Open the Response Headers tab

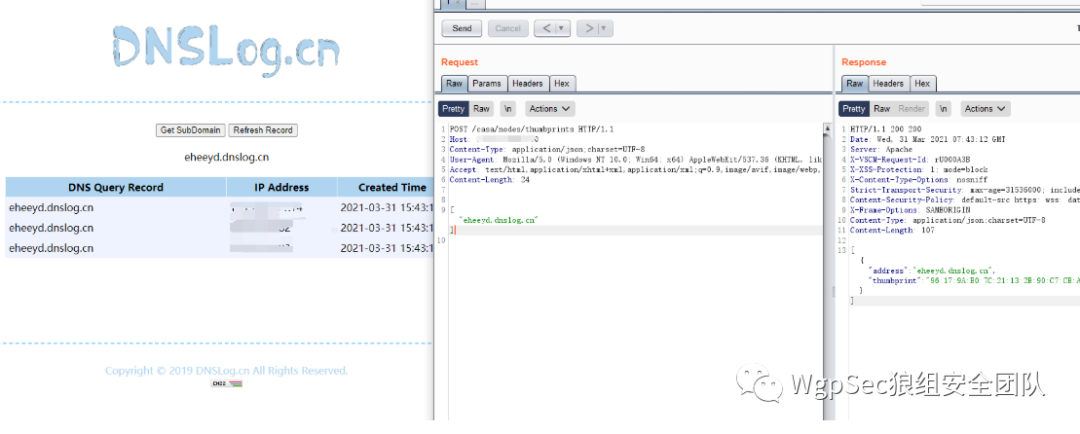point(889,83)
